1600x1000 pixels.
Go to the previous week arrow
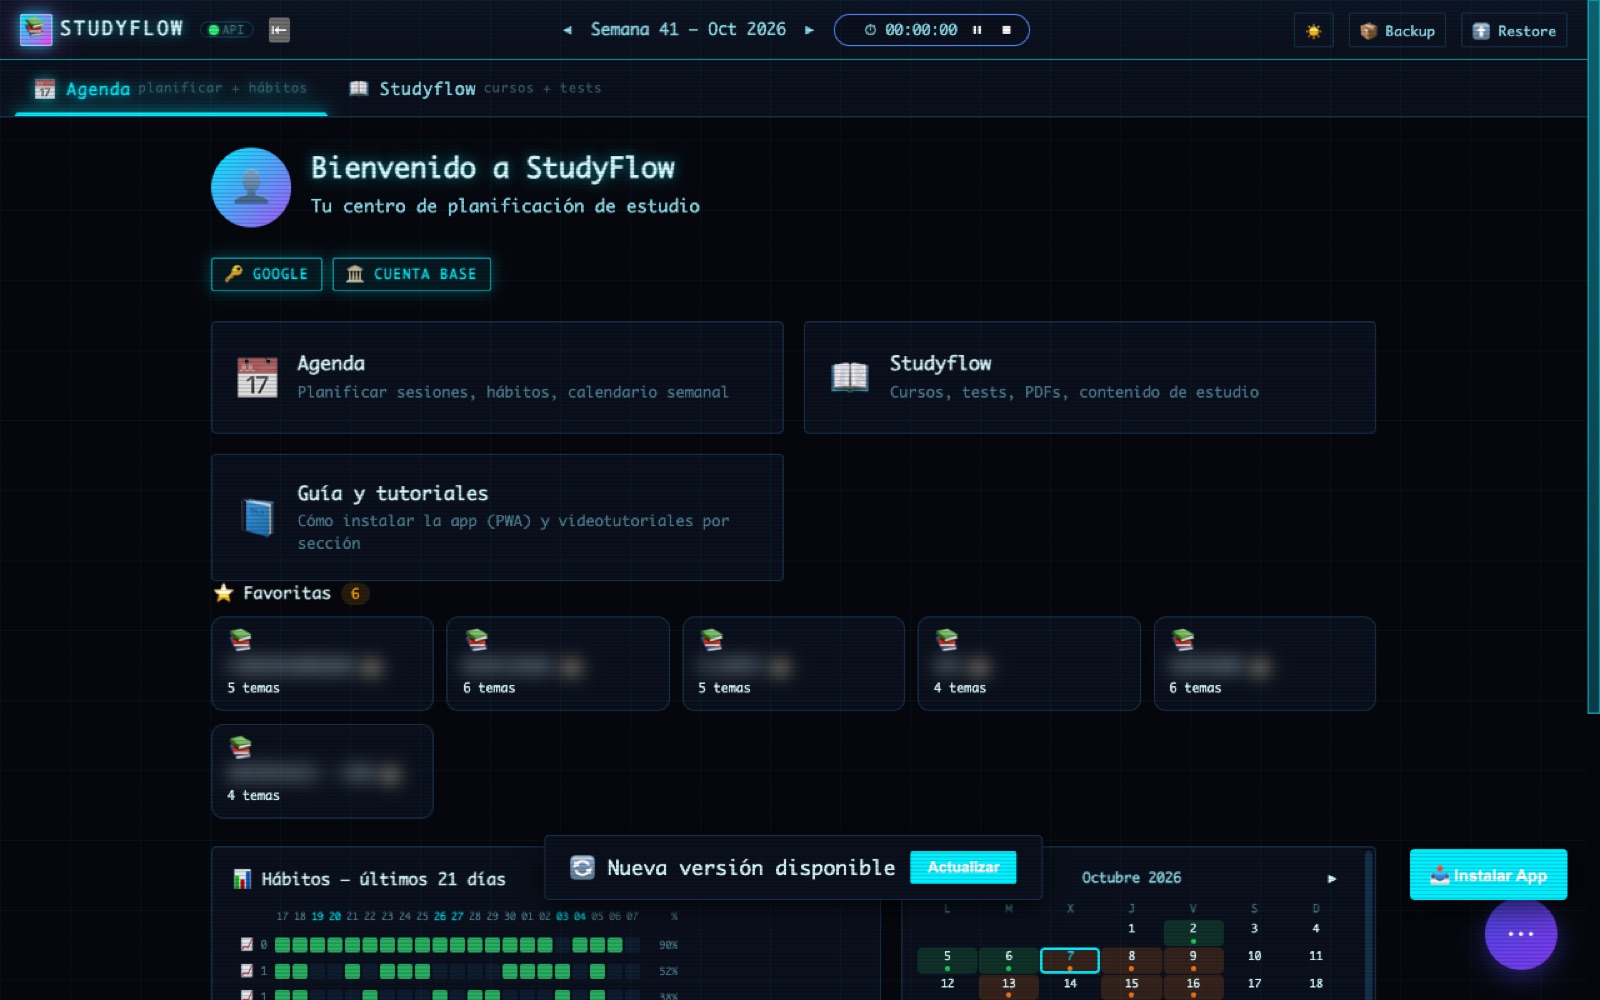click(567, 30)
